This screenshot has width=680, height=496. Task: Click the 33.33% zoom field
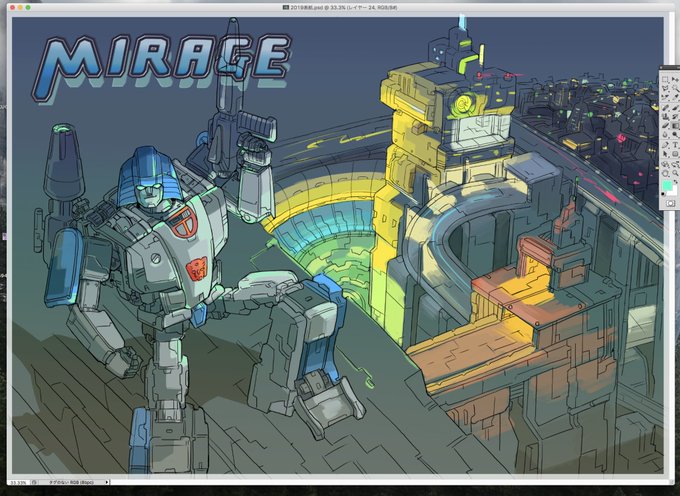point(18,482)
